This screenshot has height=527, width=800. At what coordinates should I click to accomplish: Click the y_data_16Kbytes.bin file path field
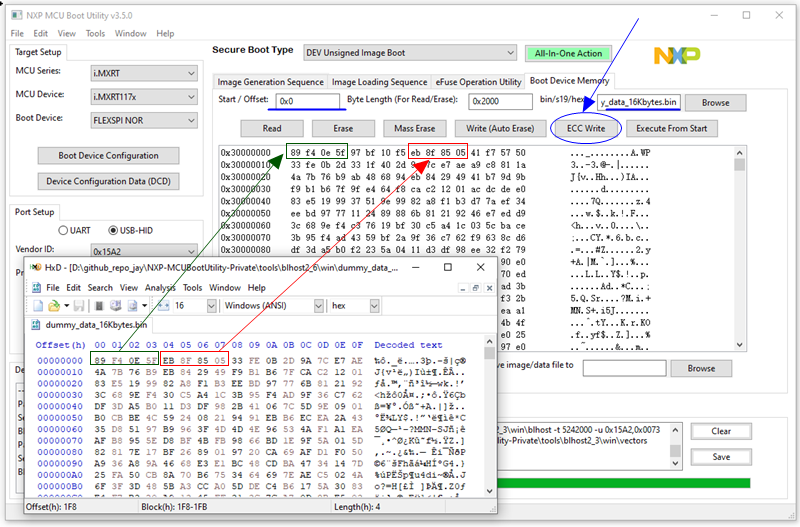coord(639,102)
